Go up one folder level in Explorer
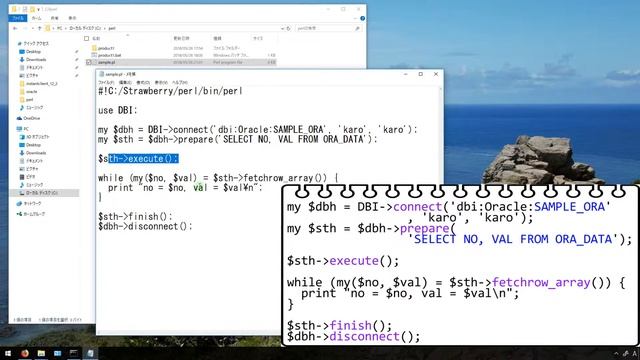The width and height of the screenshot is (640, 360). [x=40, y=28]
